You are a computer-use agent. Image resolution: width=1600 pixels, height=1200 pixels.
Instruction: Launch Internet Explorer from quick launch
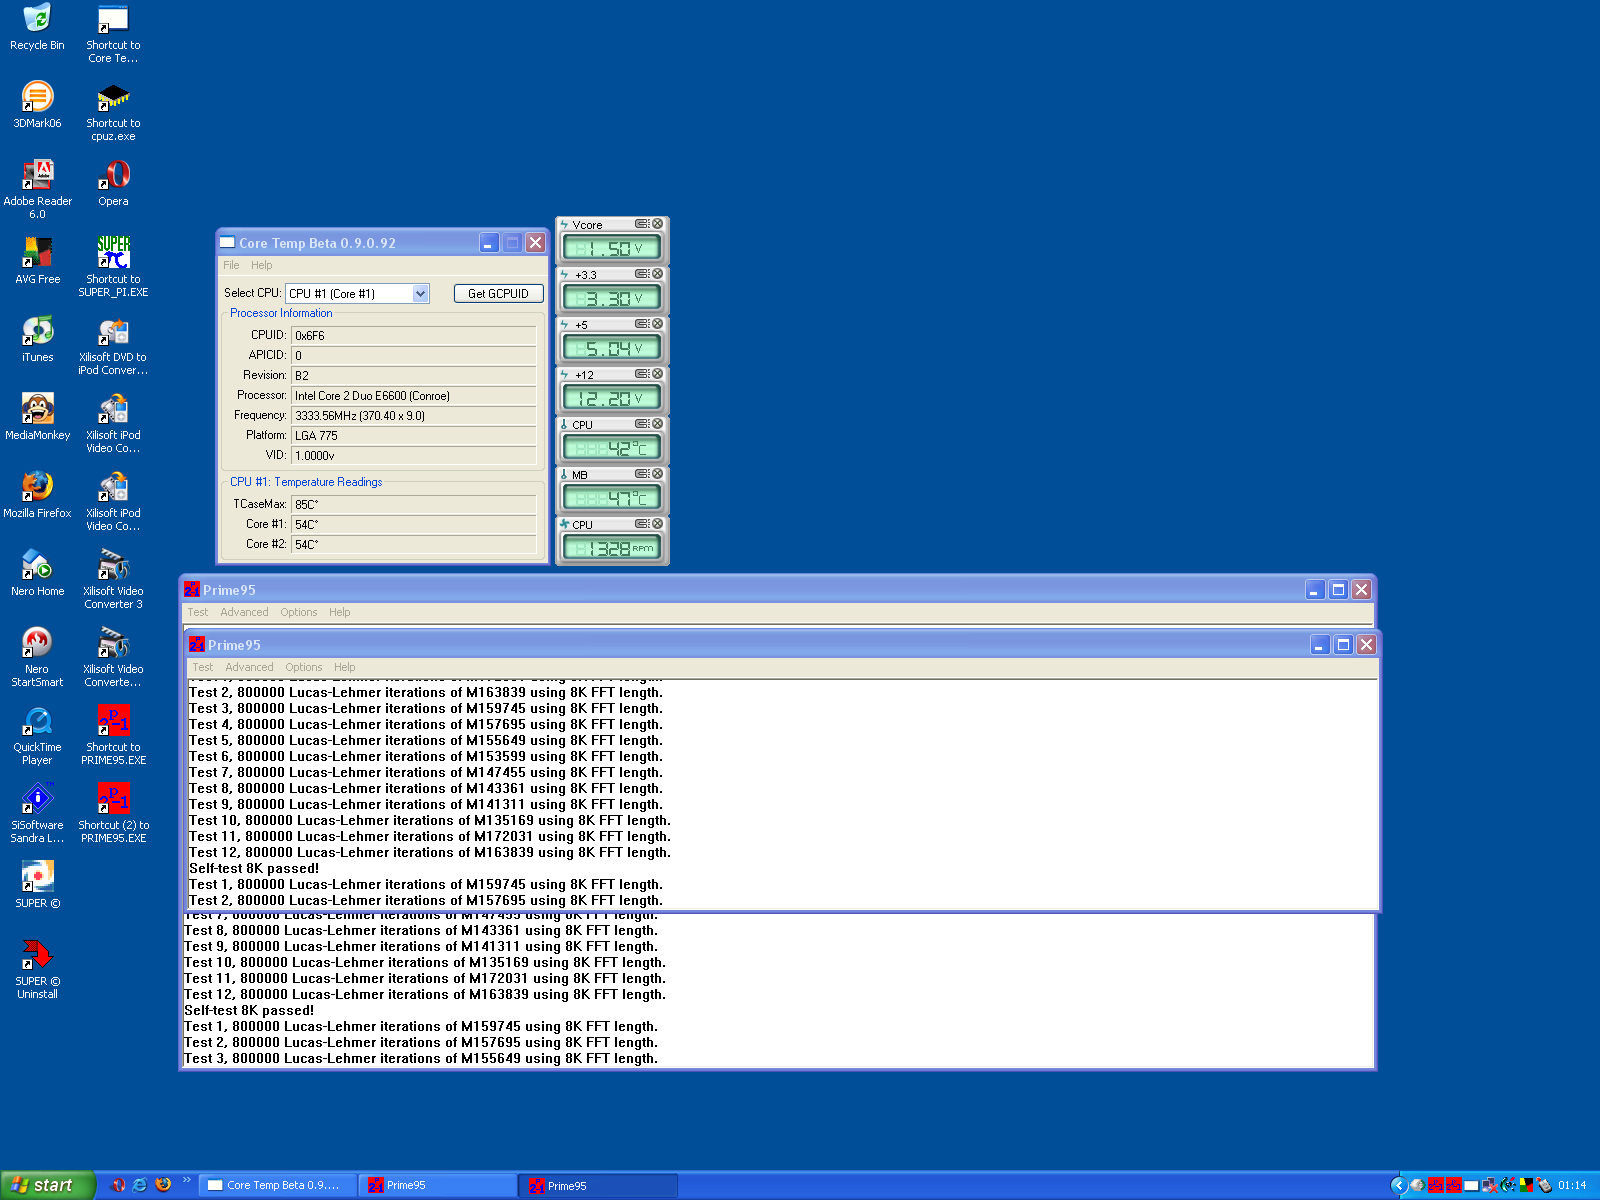(140, 1185)
